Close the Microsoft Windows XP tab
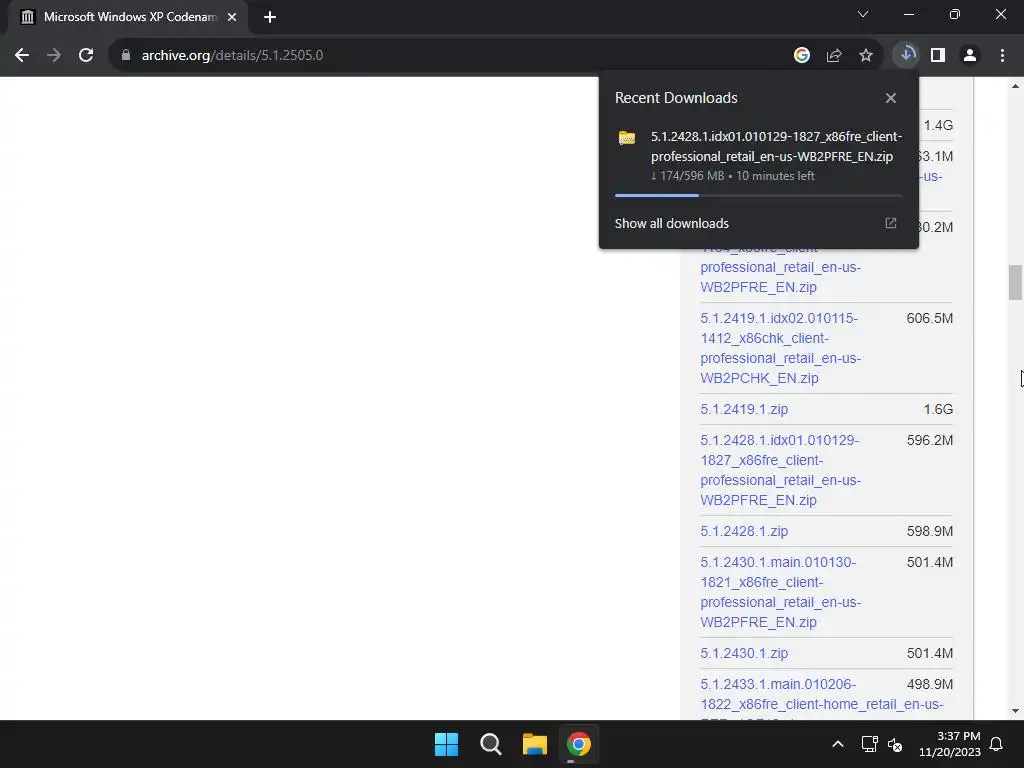This screenshot has height=768, width=1024. (232, 17)
